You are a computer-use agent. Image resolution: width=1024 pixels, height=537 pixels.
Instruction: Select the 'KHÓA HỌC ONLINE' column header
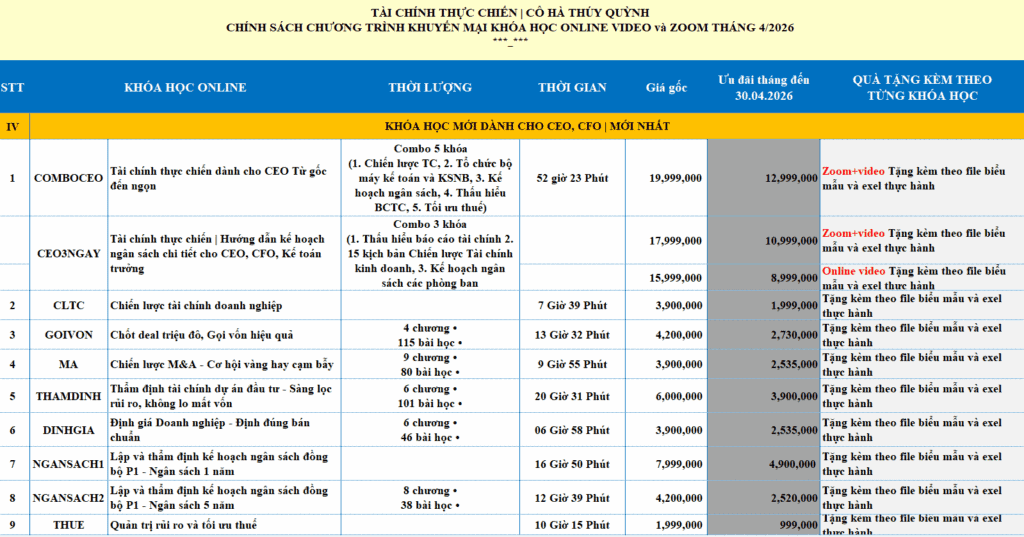[x=185, y=88]
